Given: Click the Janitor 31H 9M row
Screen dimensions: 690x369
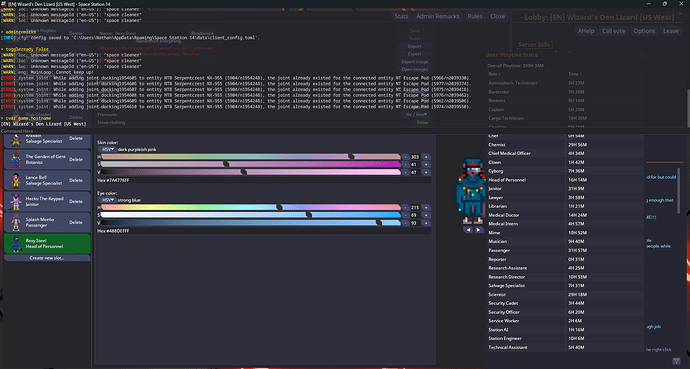Looking at the screenshot, I should pyautogui.click(x=565, y=189).
